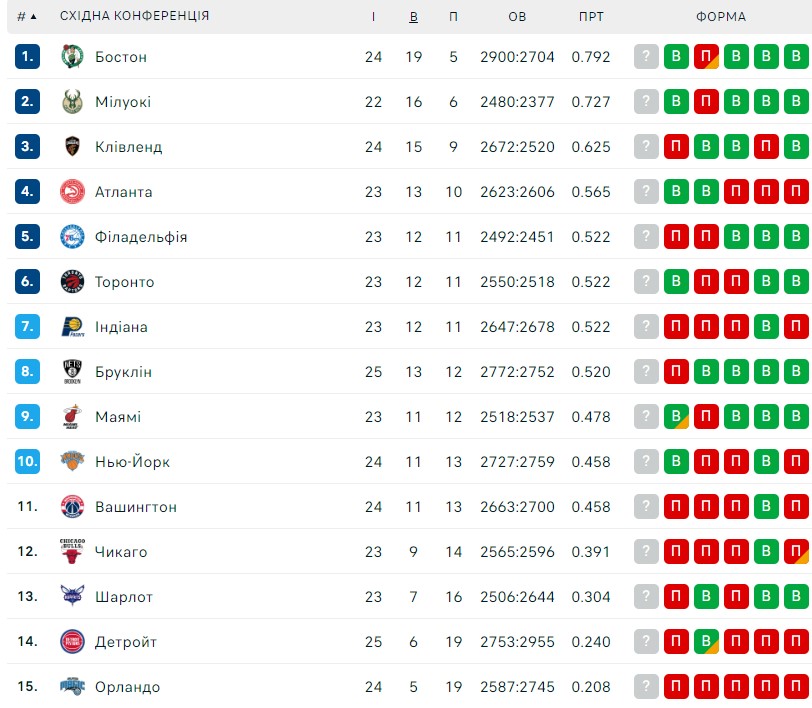This screenshot has height=708, width=812.
Task: Open the Atlanta Hawks logo
Action: (x=72, y=192)
